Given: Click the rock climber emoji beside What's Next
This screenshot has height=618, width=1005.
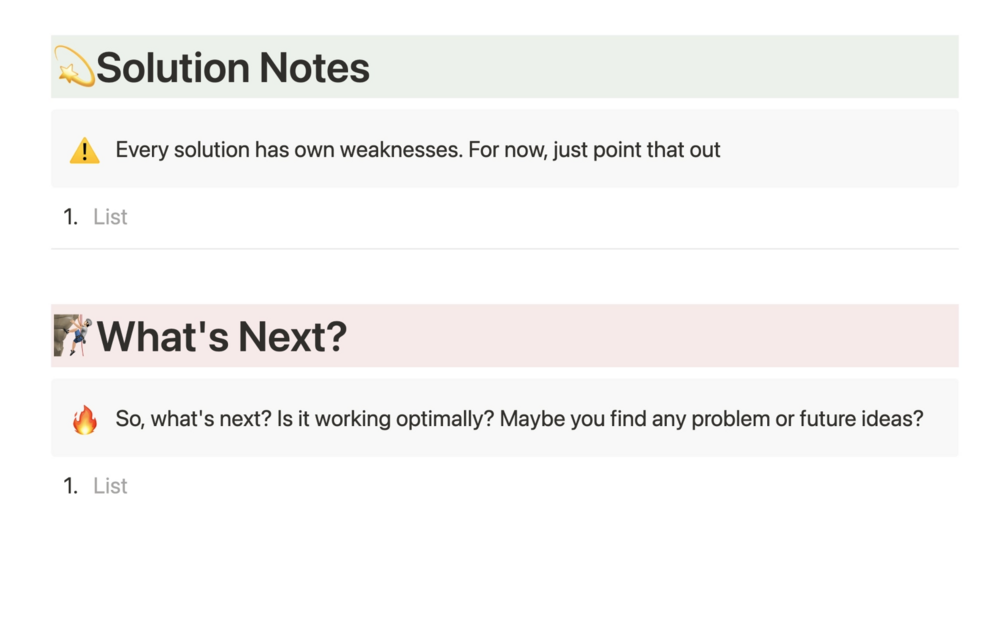Looking at the screenshot, I should tap(73, 335).
